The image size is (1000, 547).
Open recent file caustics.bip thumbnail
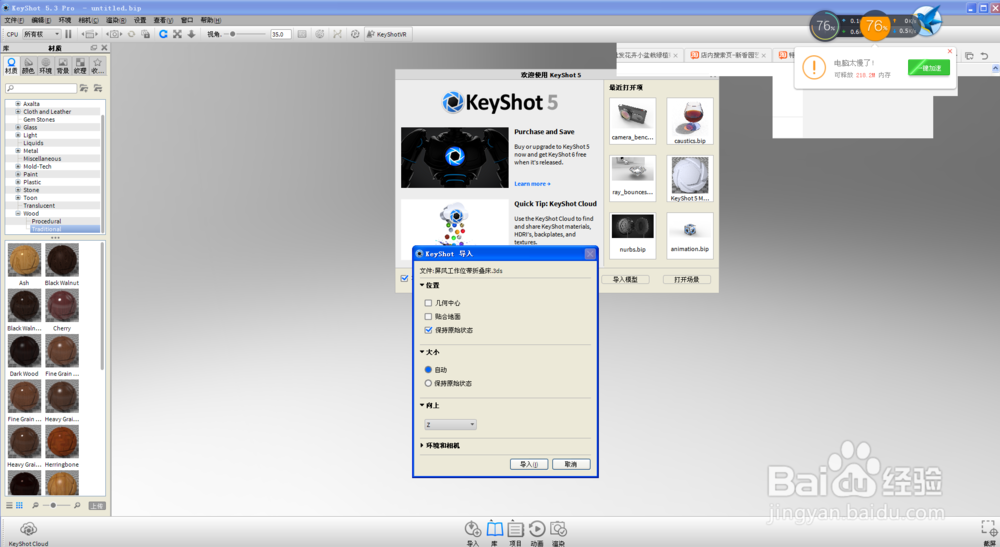tap(690, 121)
